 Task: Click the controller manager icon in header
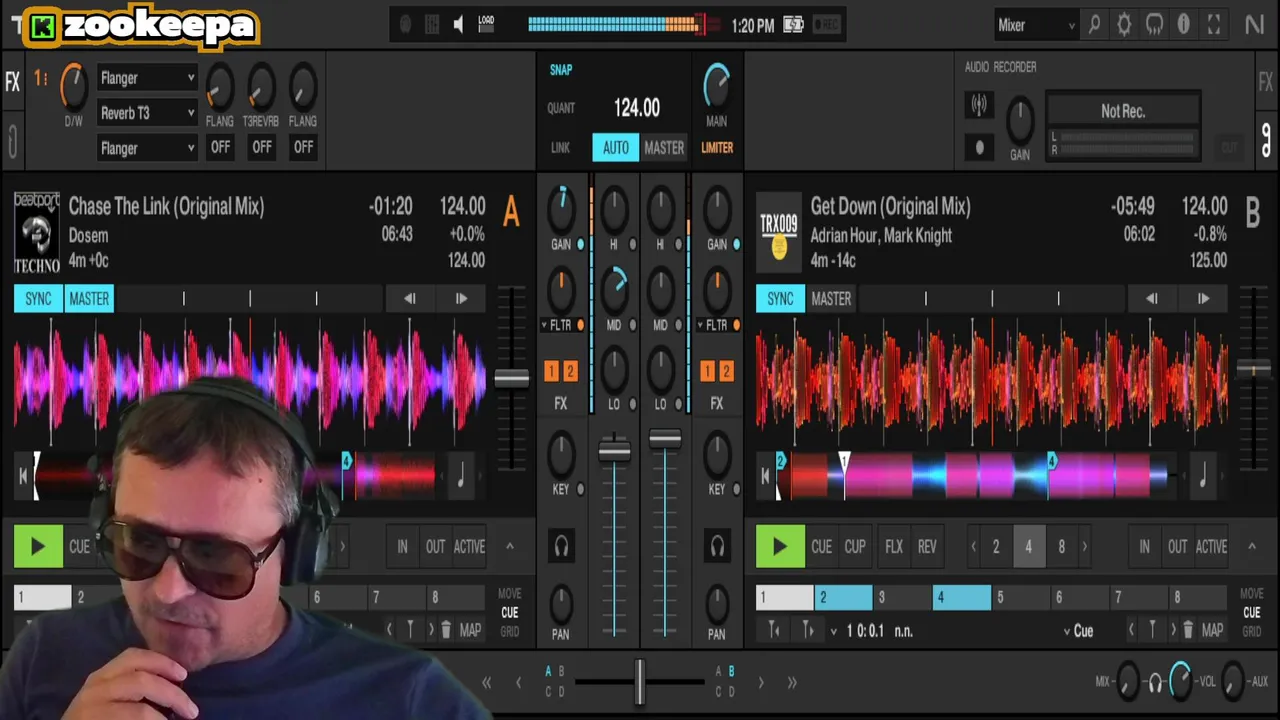pos(1154,26)
